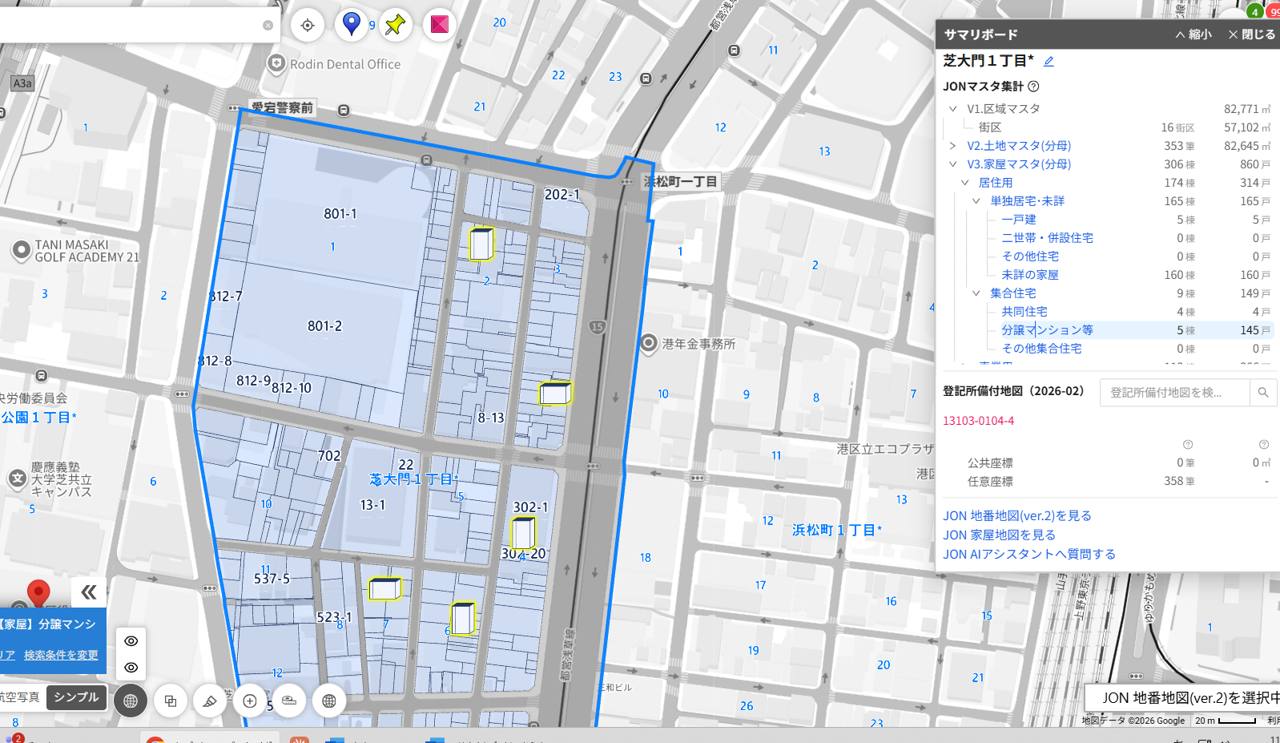Clear the search box with the X icon
Screen dimensions: 1280x743
tap(268, 25)
